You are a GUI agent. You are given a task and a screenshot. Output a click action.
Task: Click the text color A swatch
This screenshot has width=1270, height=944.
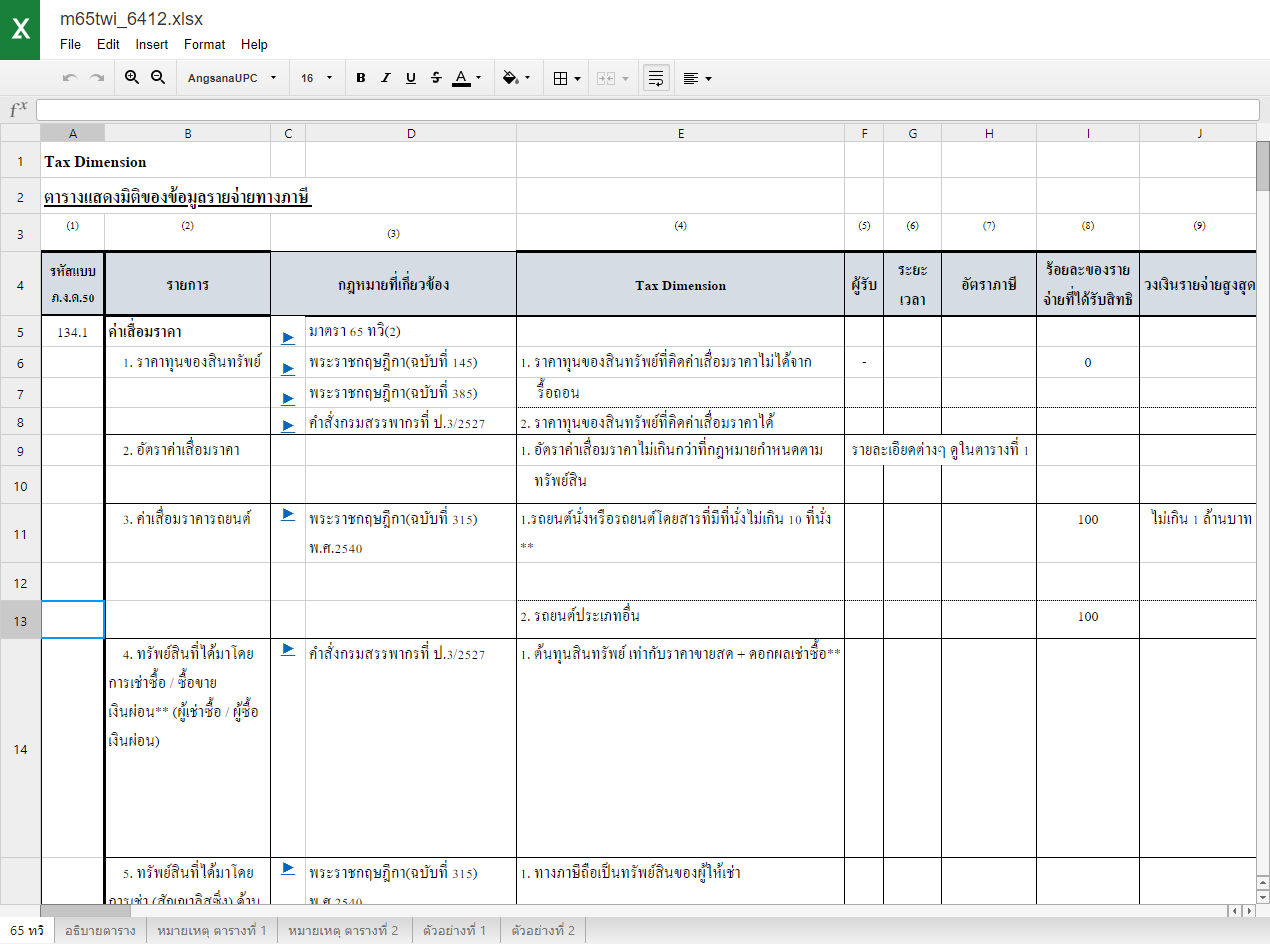[x=460, y=78]
